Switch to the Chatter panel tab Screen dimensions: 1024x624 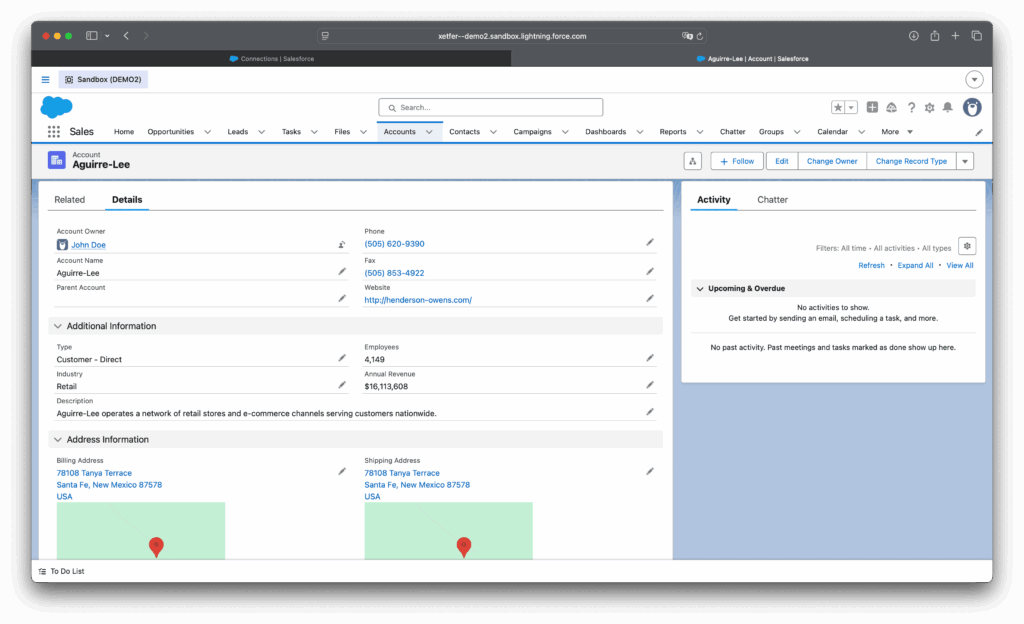click(772, 200)
